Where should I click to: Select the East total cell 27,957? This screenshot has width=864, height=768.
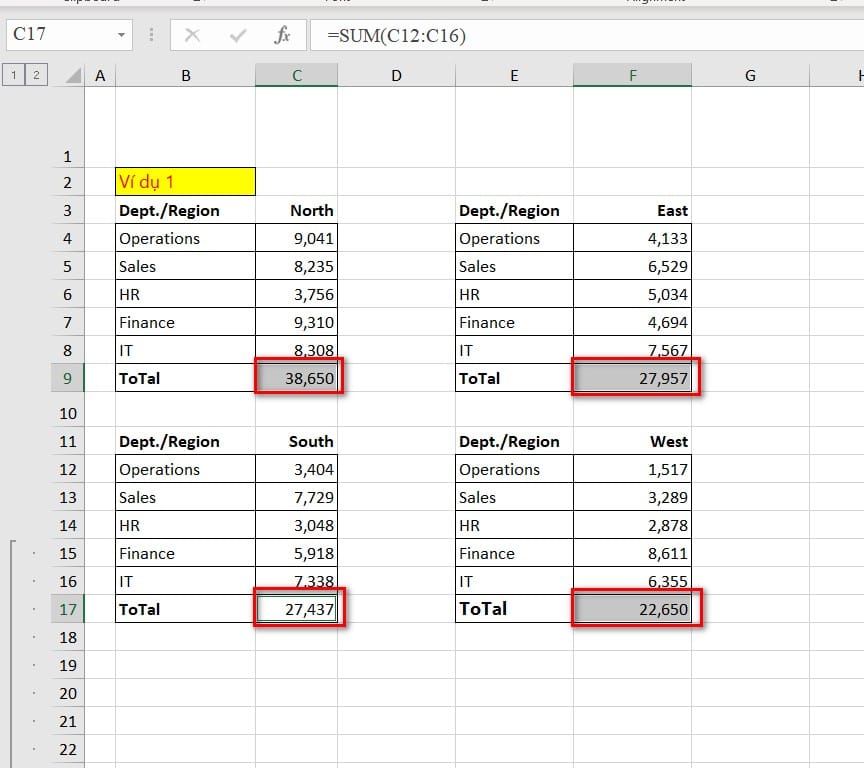[633, 378]
